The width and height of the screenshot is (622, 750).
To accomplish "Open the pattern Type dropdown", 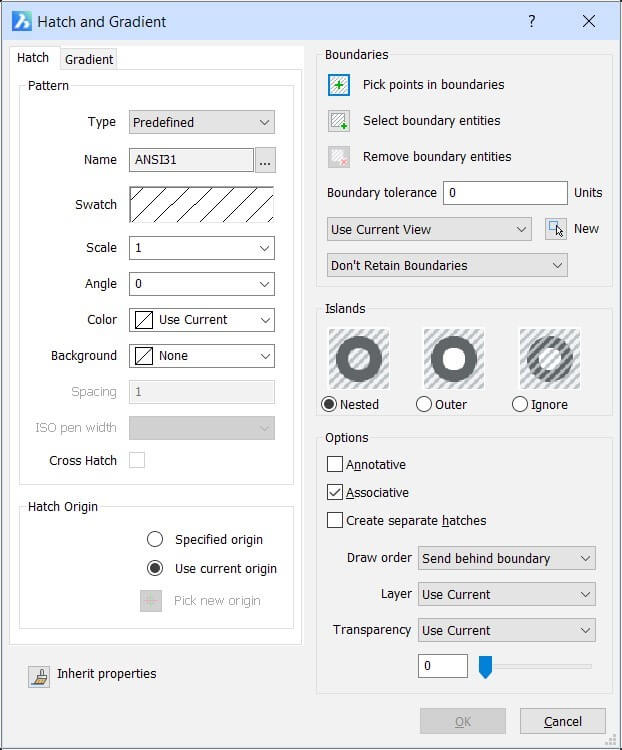I will (202, 122).
